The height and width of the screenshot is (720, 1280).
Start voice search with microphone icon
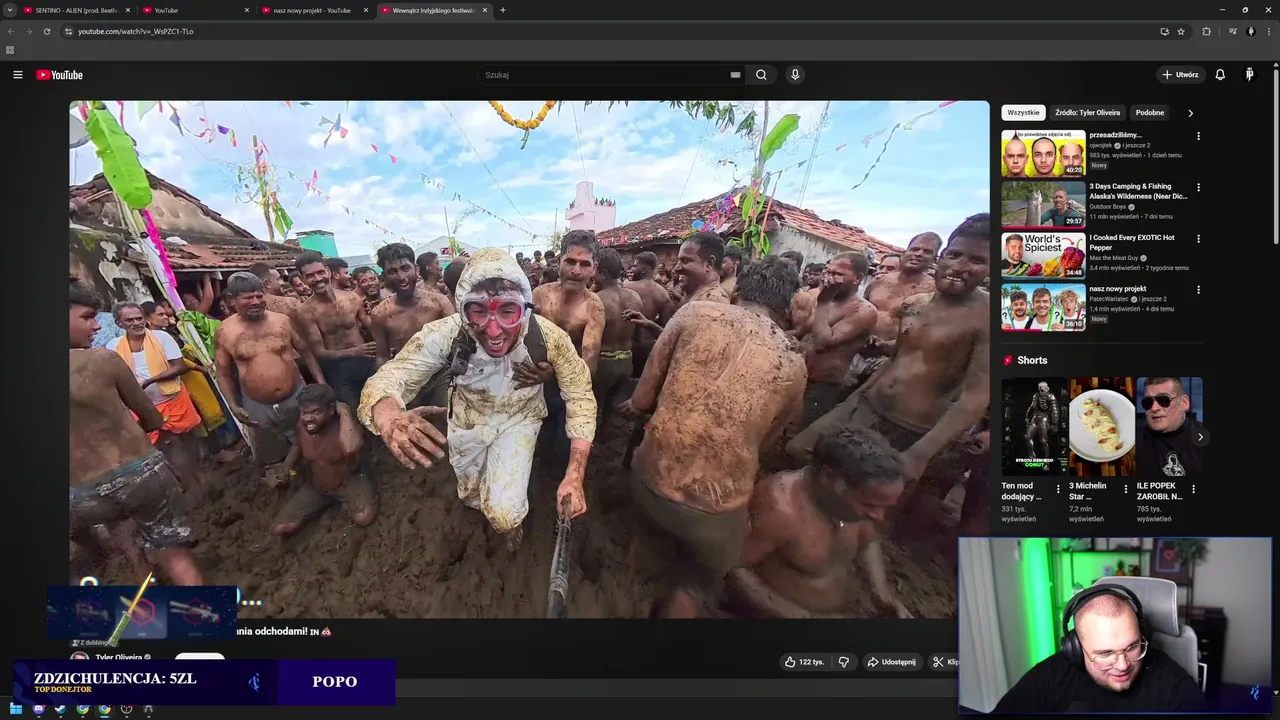pos(795,75)
